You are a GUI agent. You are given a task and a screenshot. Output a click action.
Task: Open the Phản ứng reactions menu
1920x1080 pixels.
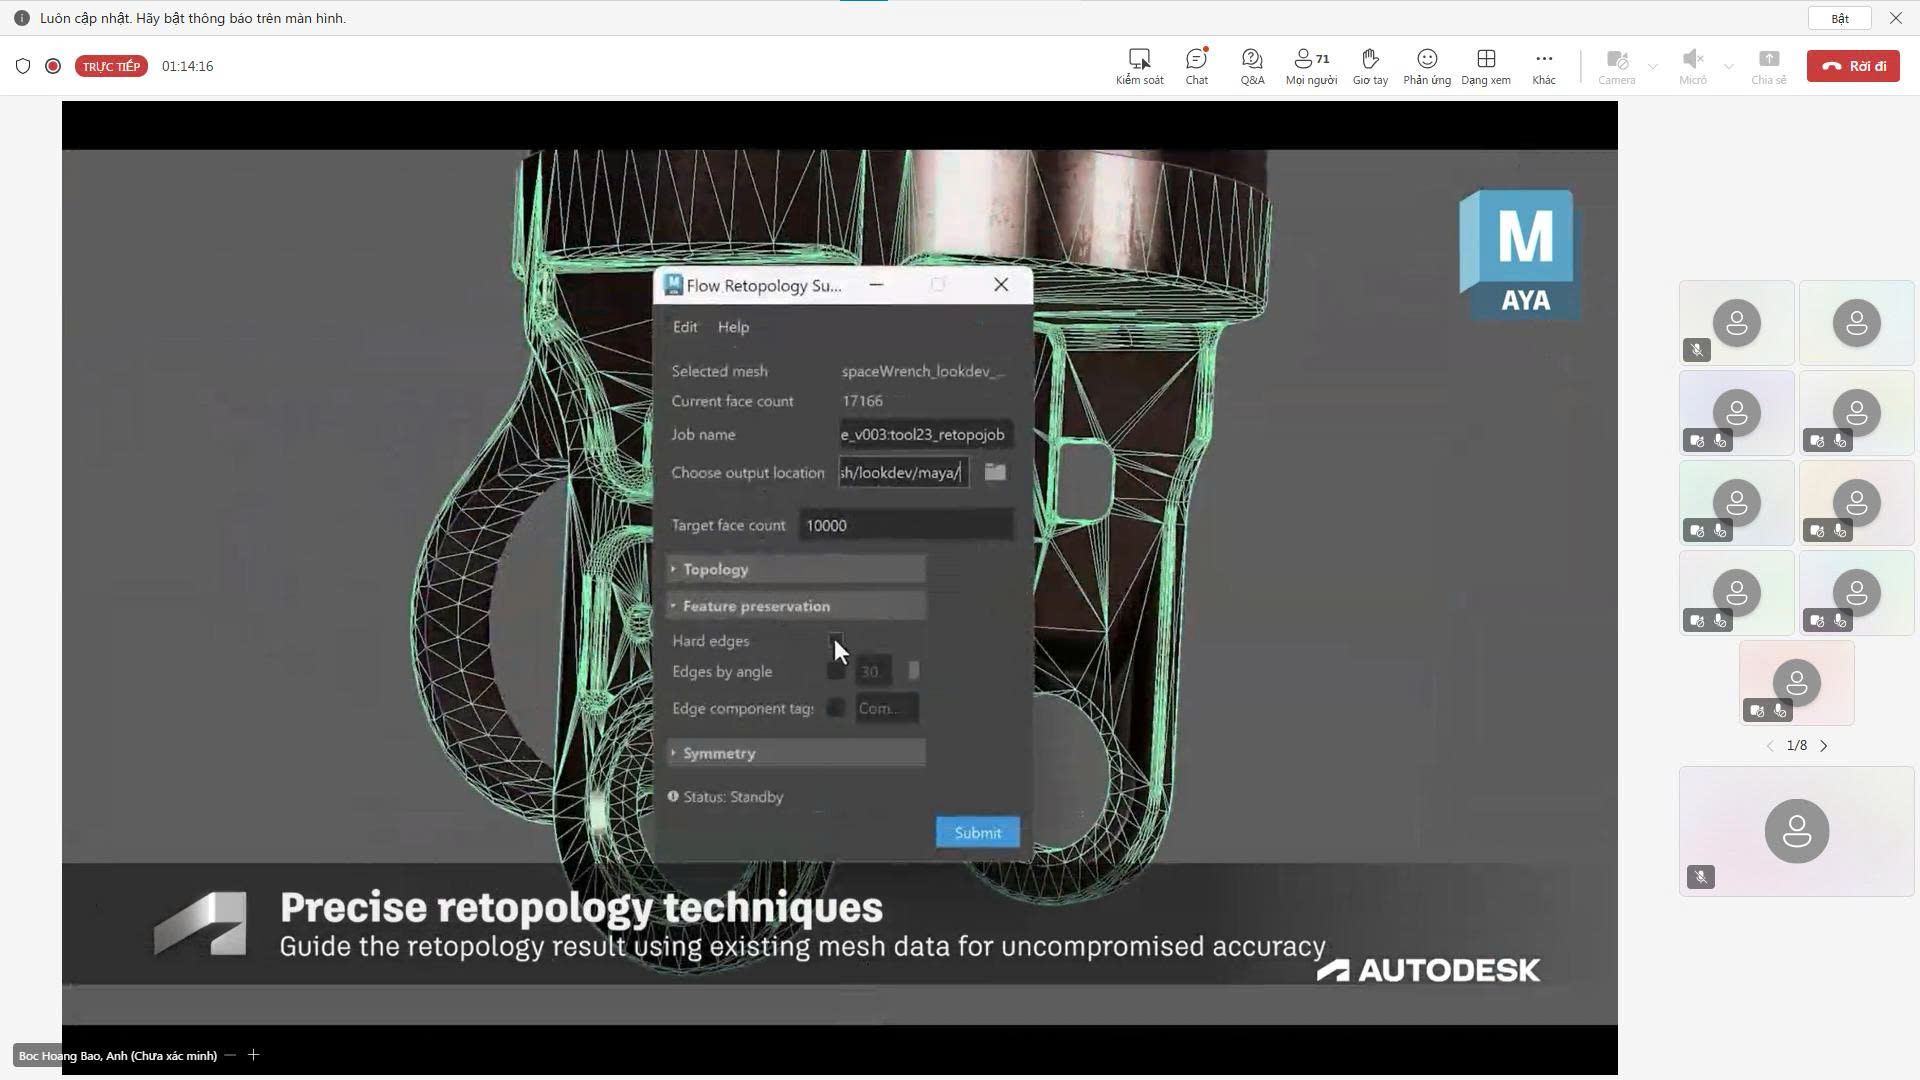pos(1426,66)
